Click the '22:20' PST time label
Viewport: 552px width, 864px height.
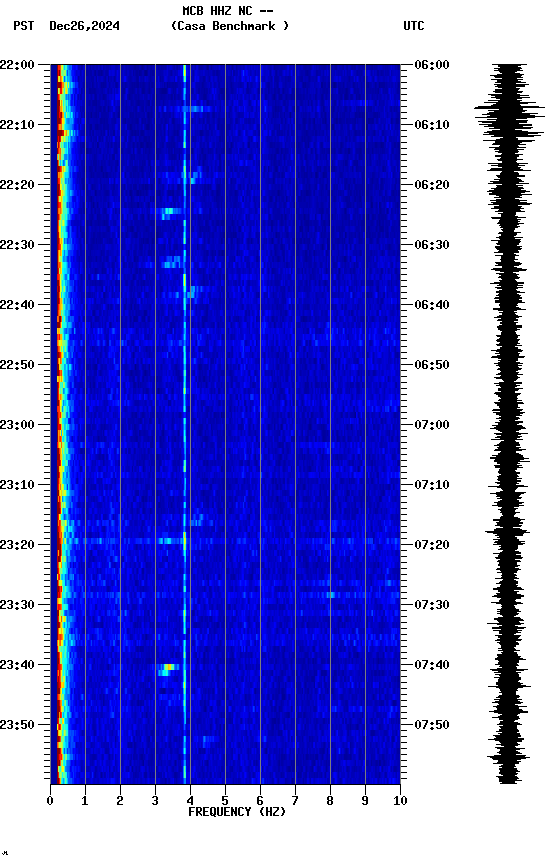tap(17, 185)
